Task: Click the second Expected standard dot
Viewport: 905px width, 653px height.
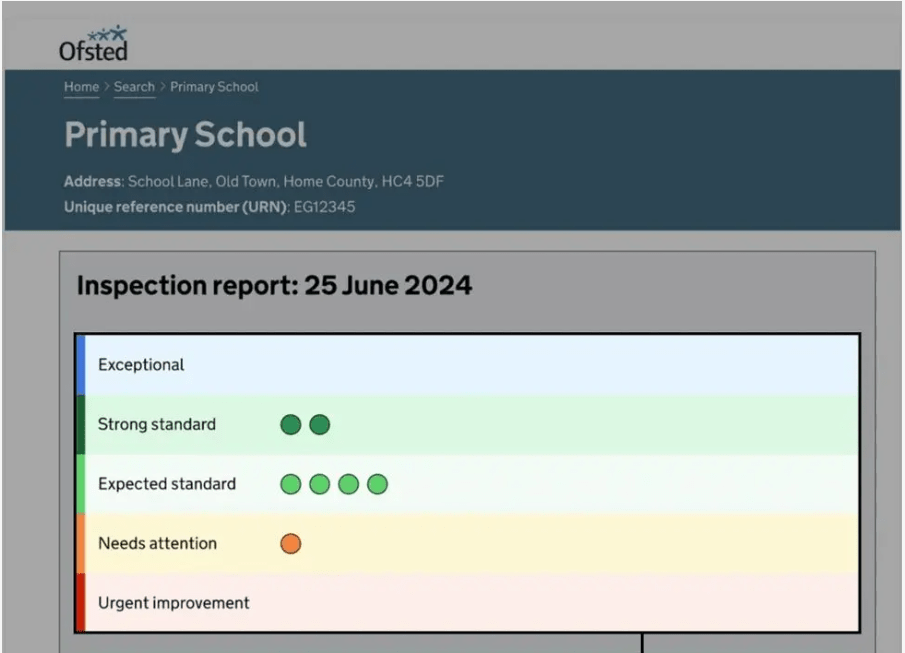Action: 319,485
